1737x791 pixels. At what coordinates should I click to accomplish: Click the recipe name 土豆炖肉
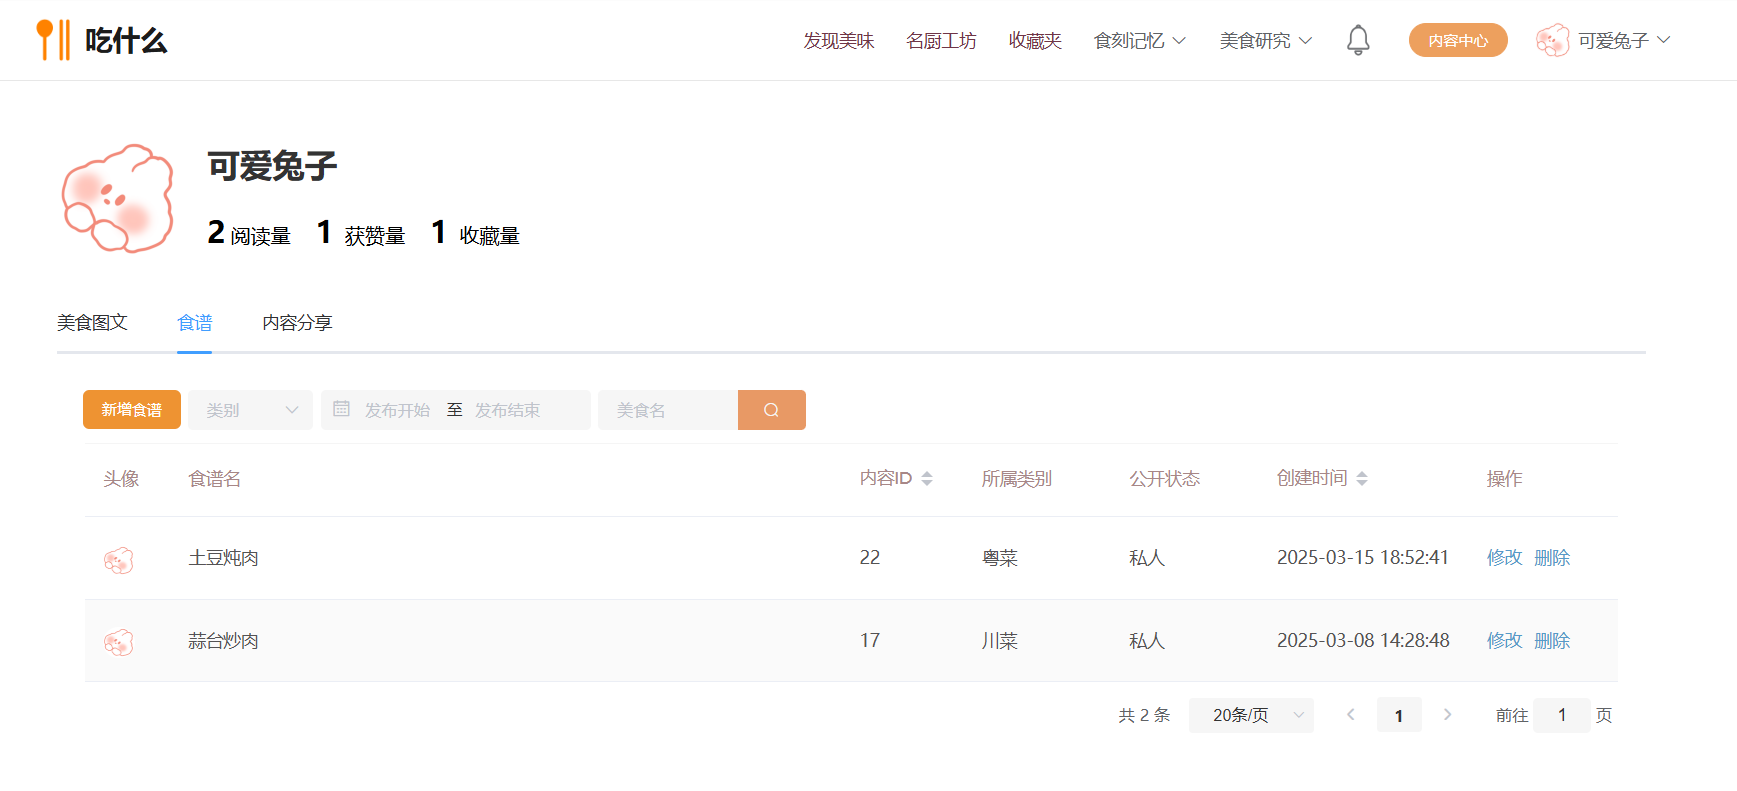(x=224, y=558)
